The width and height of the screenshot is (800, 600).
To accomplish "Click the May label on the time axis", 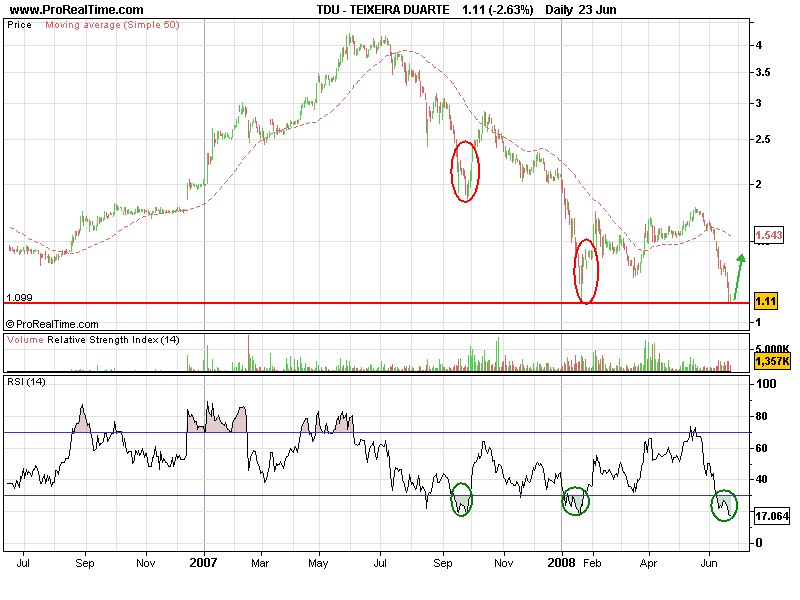I will click(x=318, y=564).
